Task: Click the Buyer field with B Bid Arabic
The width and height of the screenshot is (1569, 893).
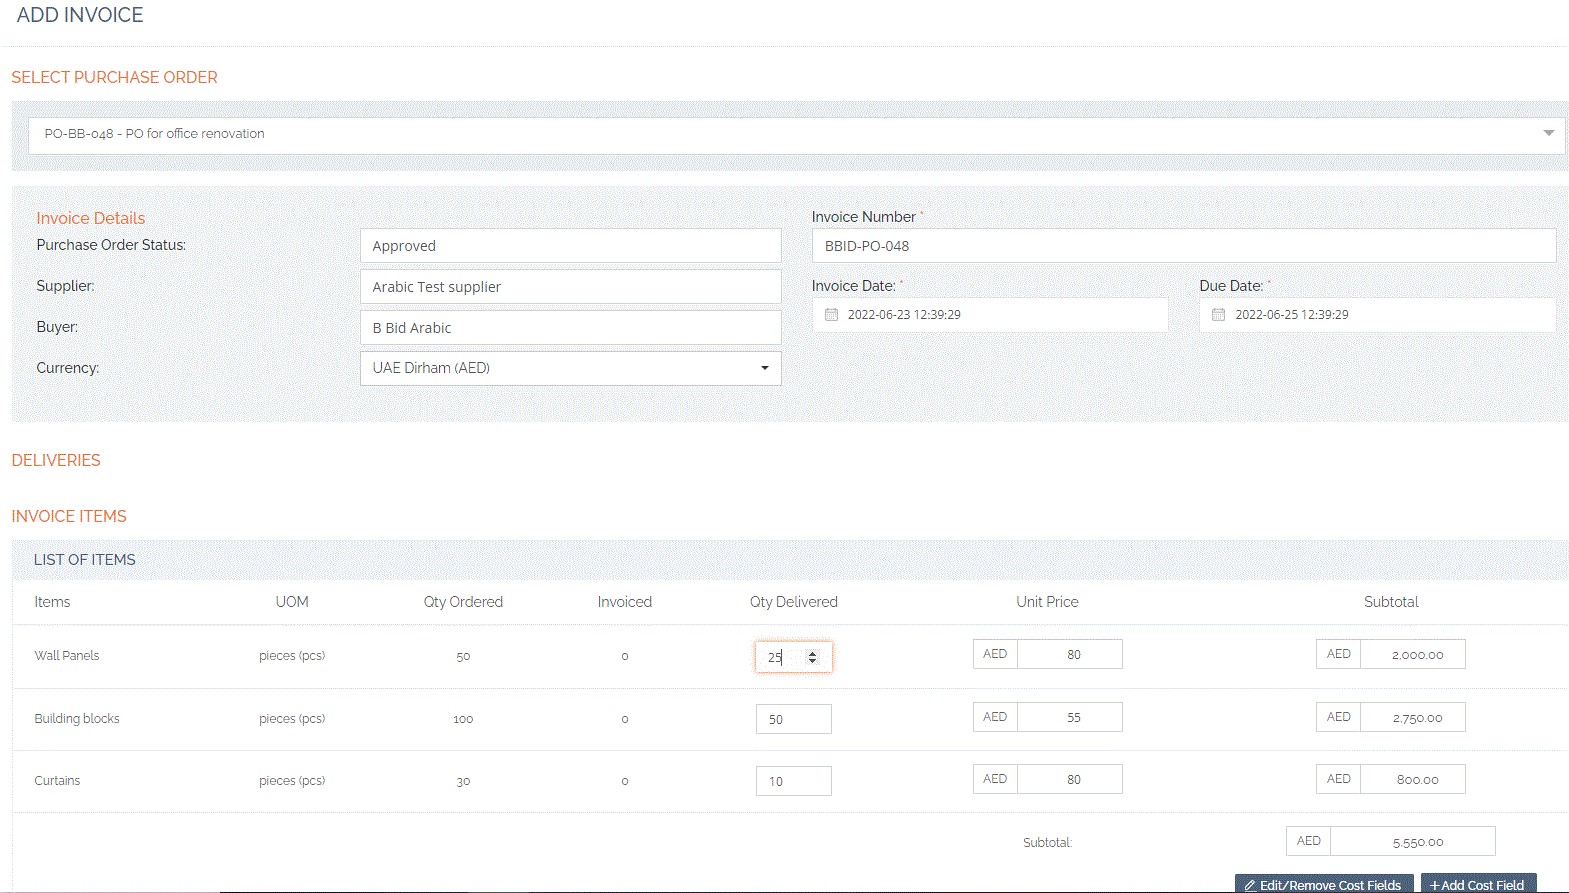Action: 570,328
